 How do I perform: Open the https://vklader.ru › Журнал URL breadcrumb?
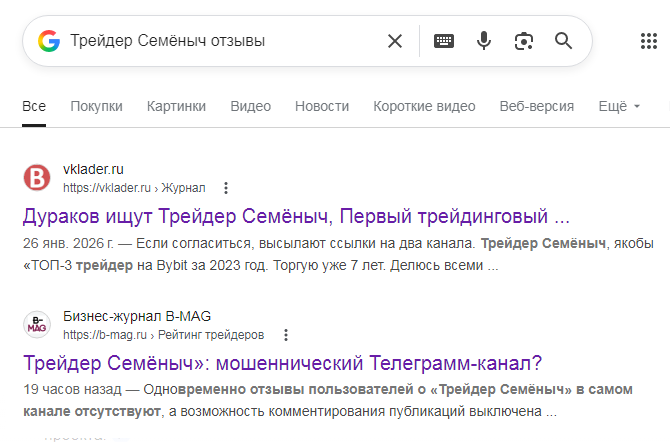coord(134,188)
